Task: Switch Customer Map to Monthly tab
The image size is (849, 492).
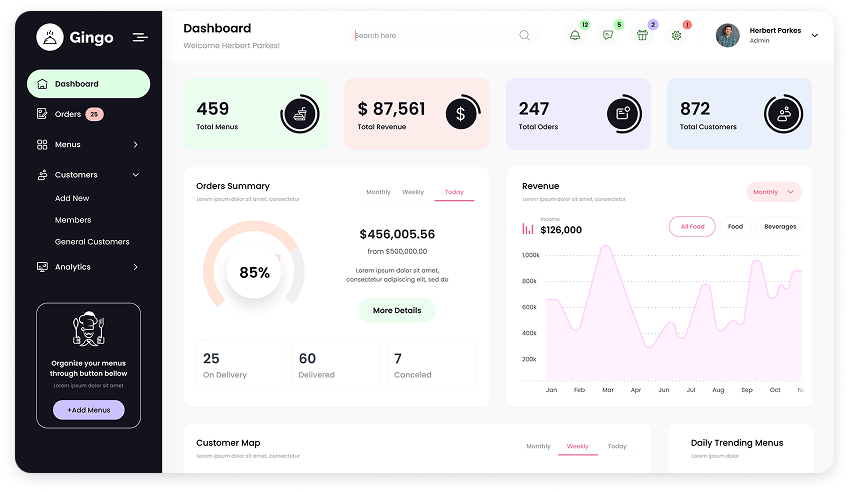Action: 538,447
